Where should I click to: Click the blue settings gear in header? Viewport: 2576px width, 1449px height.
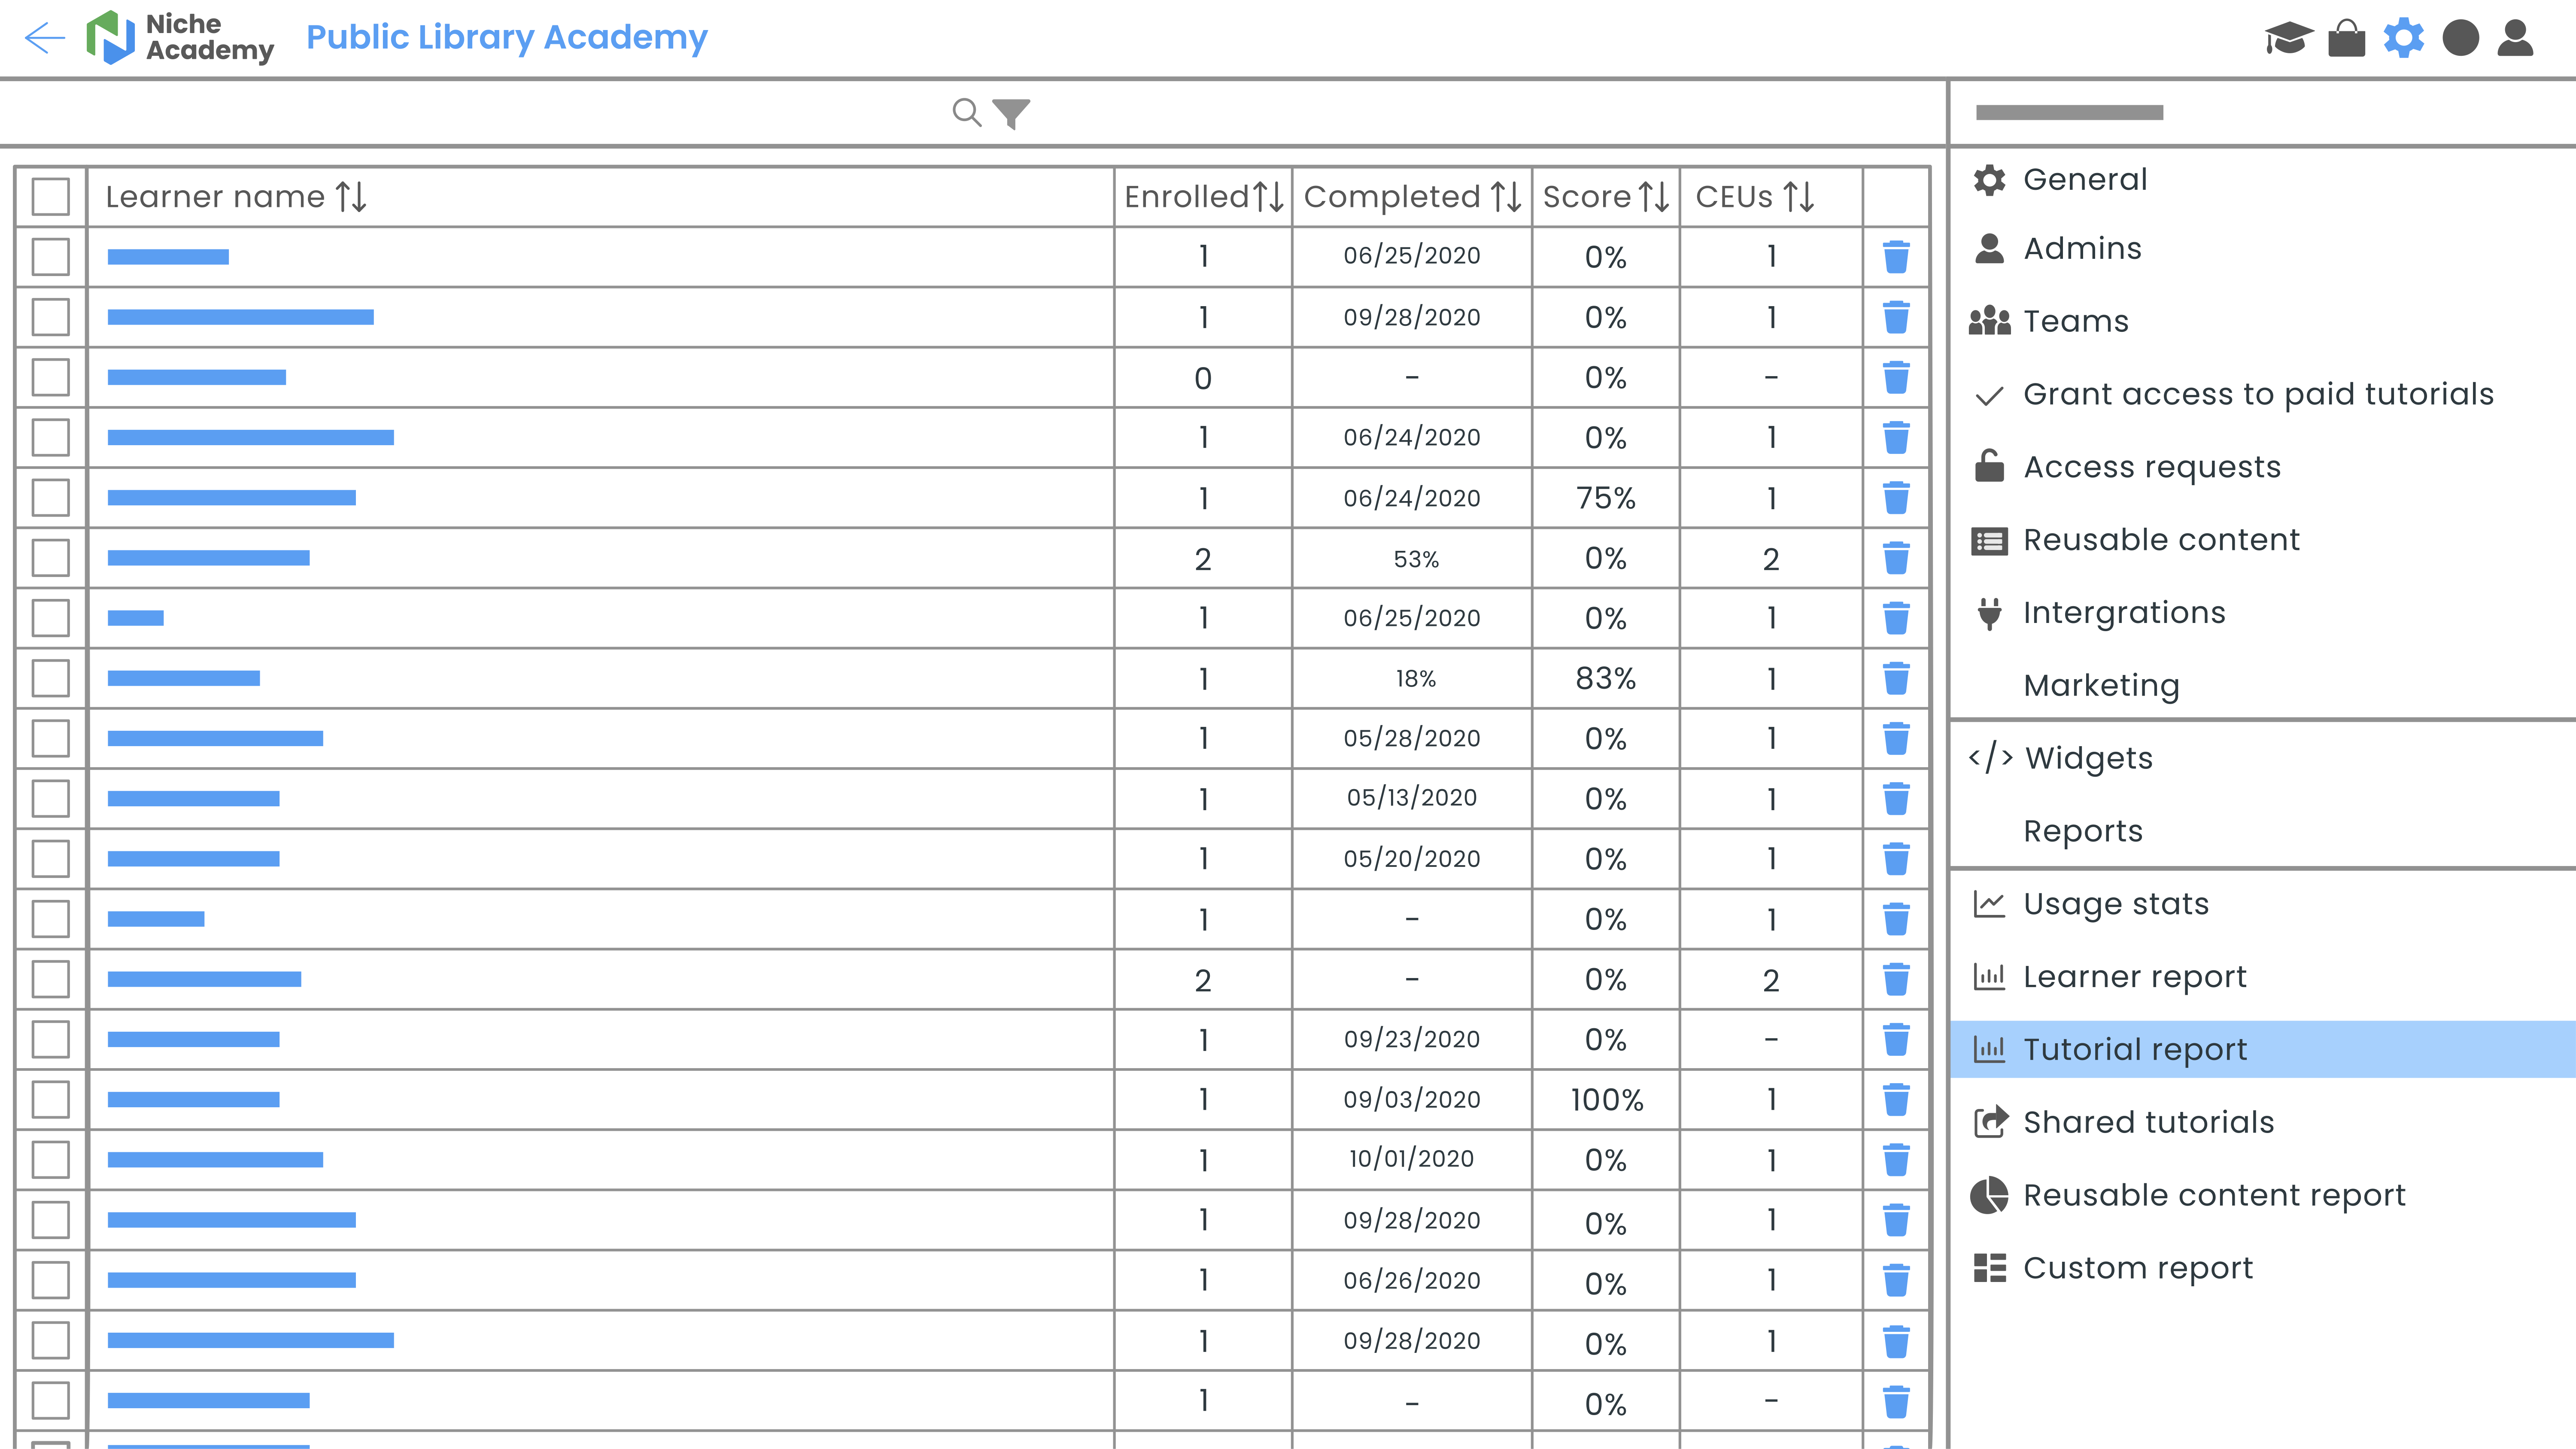click(2403, 38)
